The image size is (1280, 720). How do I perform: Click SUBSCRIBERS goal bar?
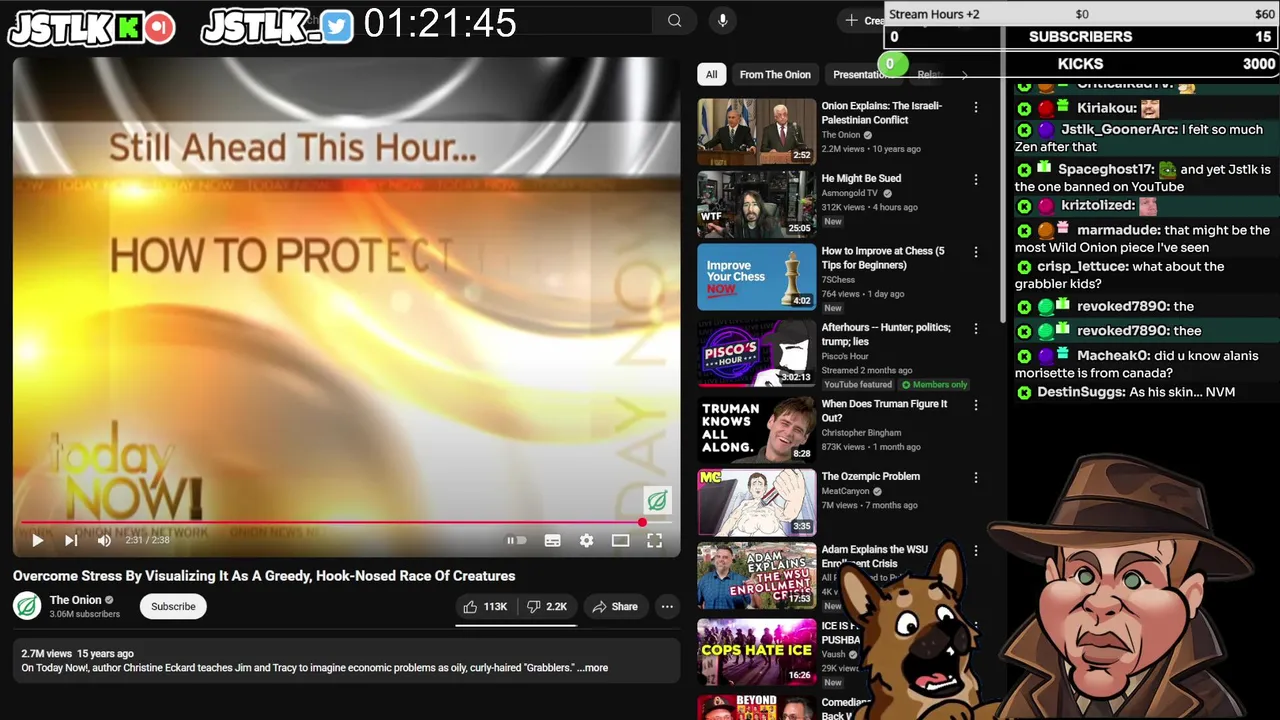pyautogui.click(x=1081, y=37)
